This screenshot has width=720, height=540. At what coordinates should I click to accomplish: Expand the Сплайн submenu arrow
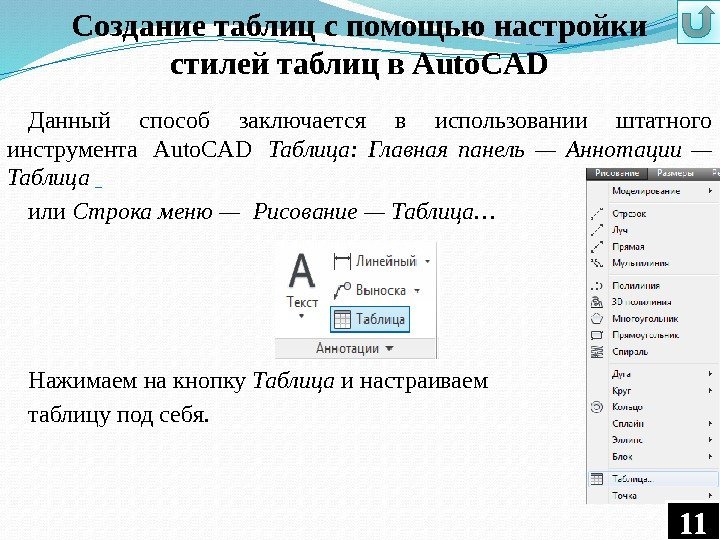tap(711, 423)
